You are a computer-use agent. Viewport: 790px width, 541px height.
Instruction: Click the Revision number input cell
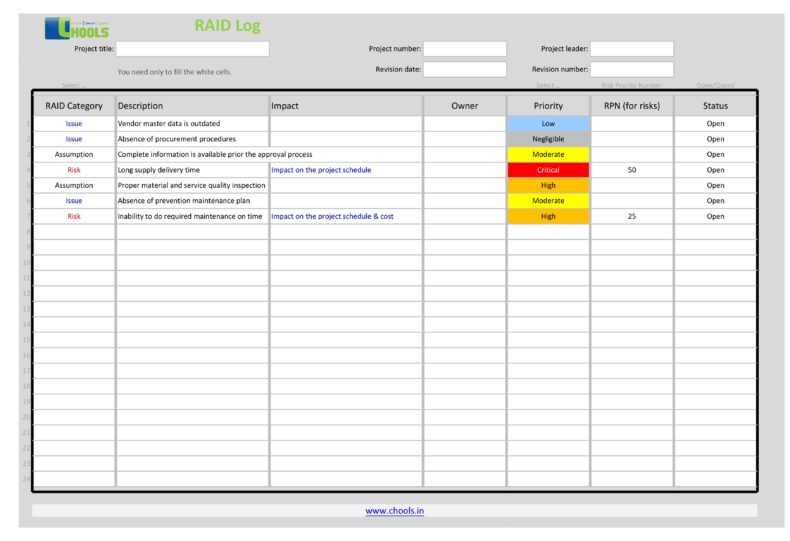coord(631,70)
